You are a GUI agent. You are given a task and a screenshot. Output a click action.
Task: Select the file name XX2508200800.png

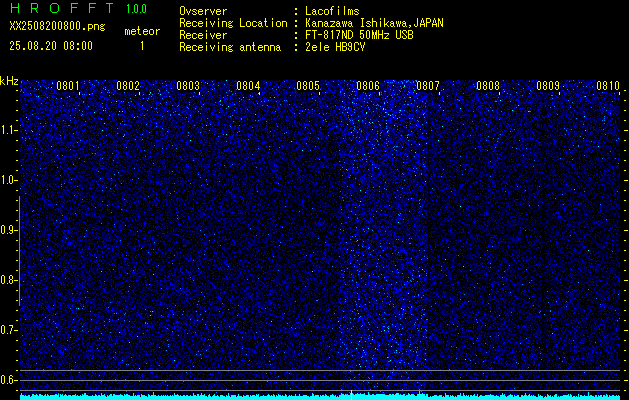pyautogui.click(x=57, y=27)
